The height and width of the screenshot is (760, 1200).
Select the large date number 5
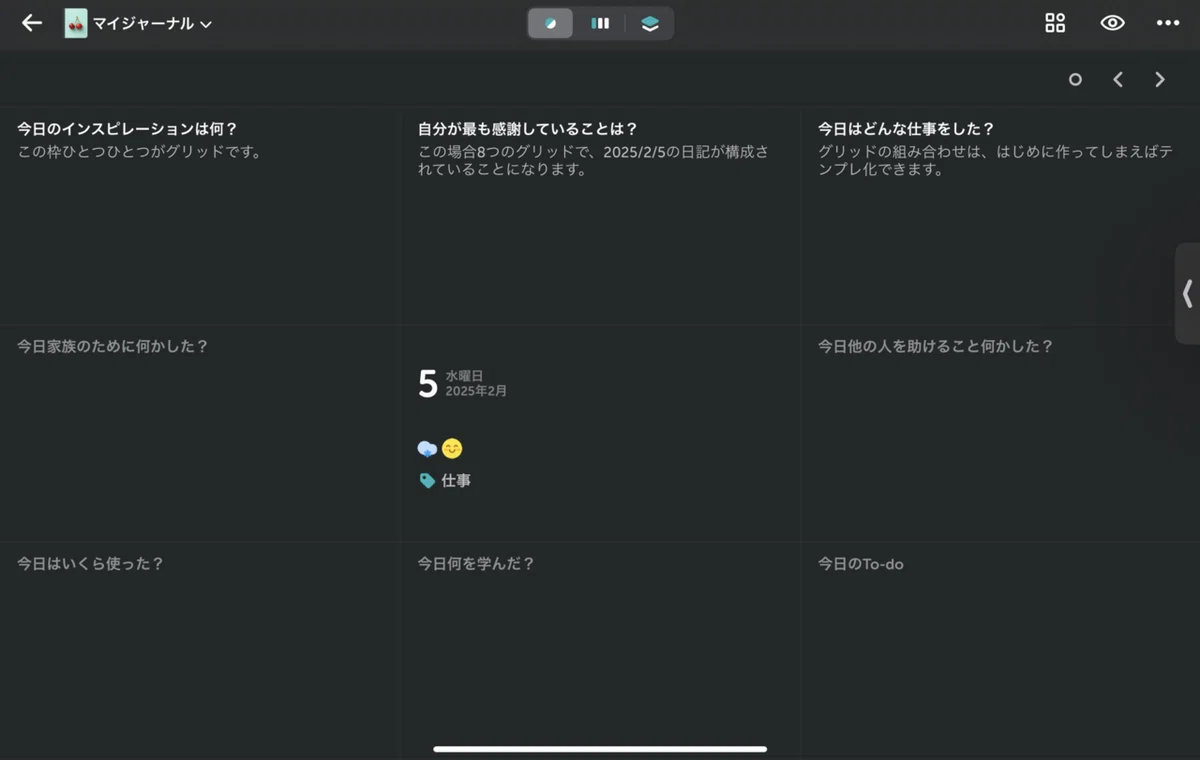pos(428,384)
